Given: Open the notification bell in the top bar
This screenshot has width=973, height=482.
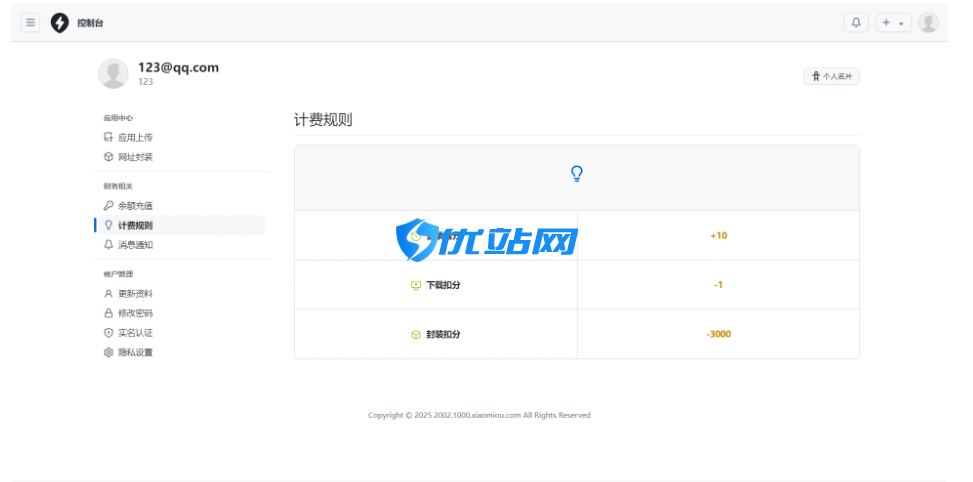Looking at the screenshot, I should [x=856, y=23].
